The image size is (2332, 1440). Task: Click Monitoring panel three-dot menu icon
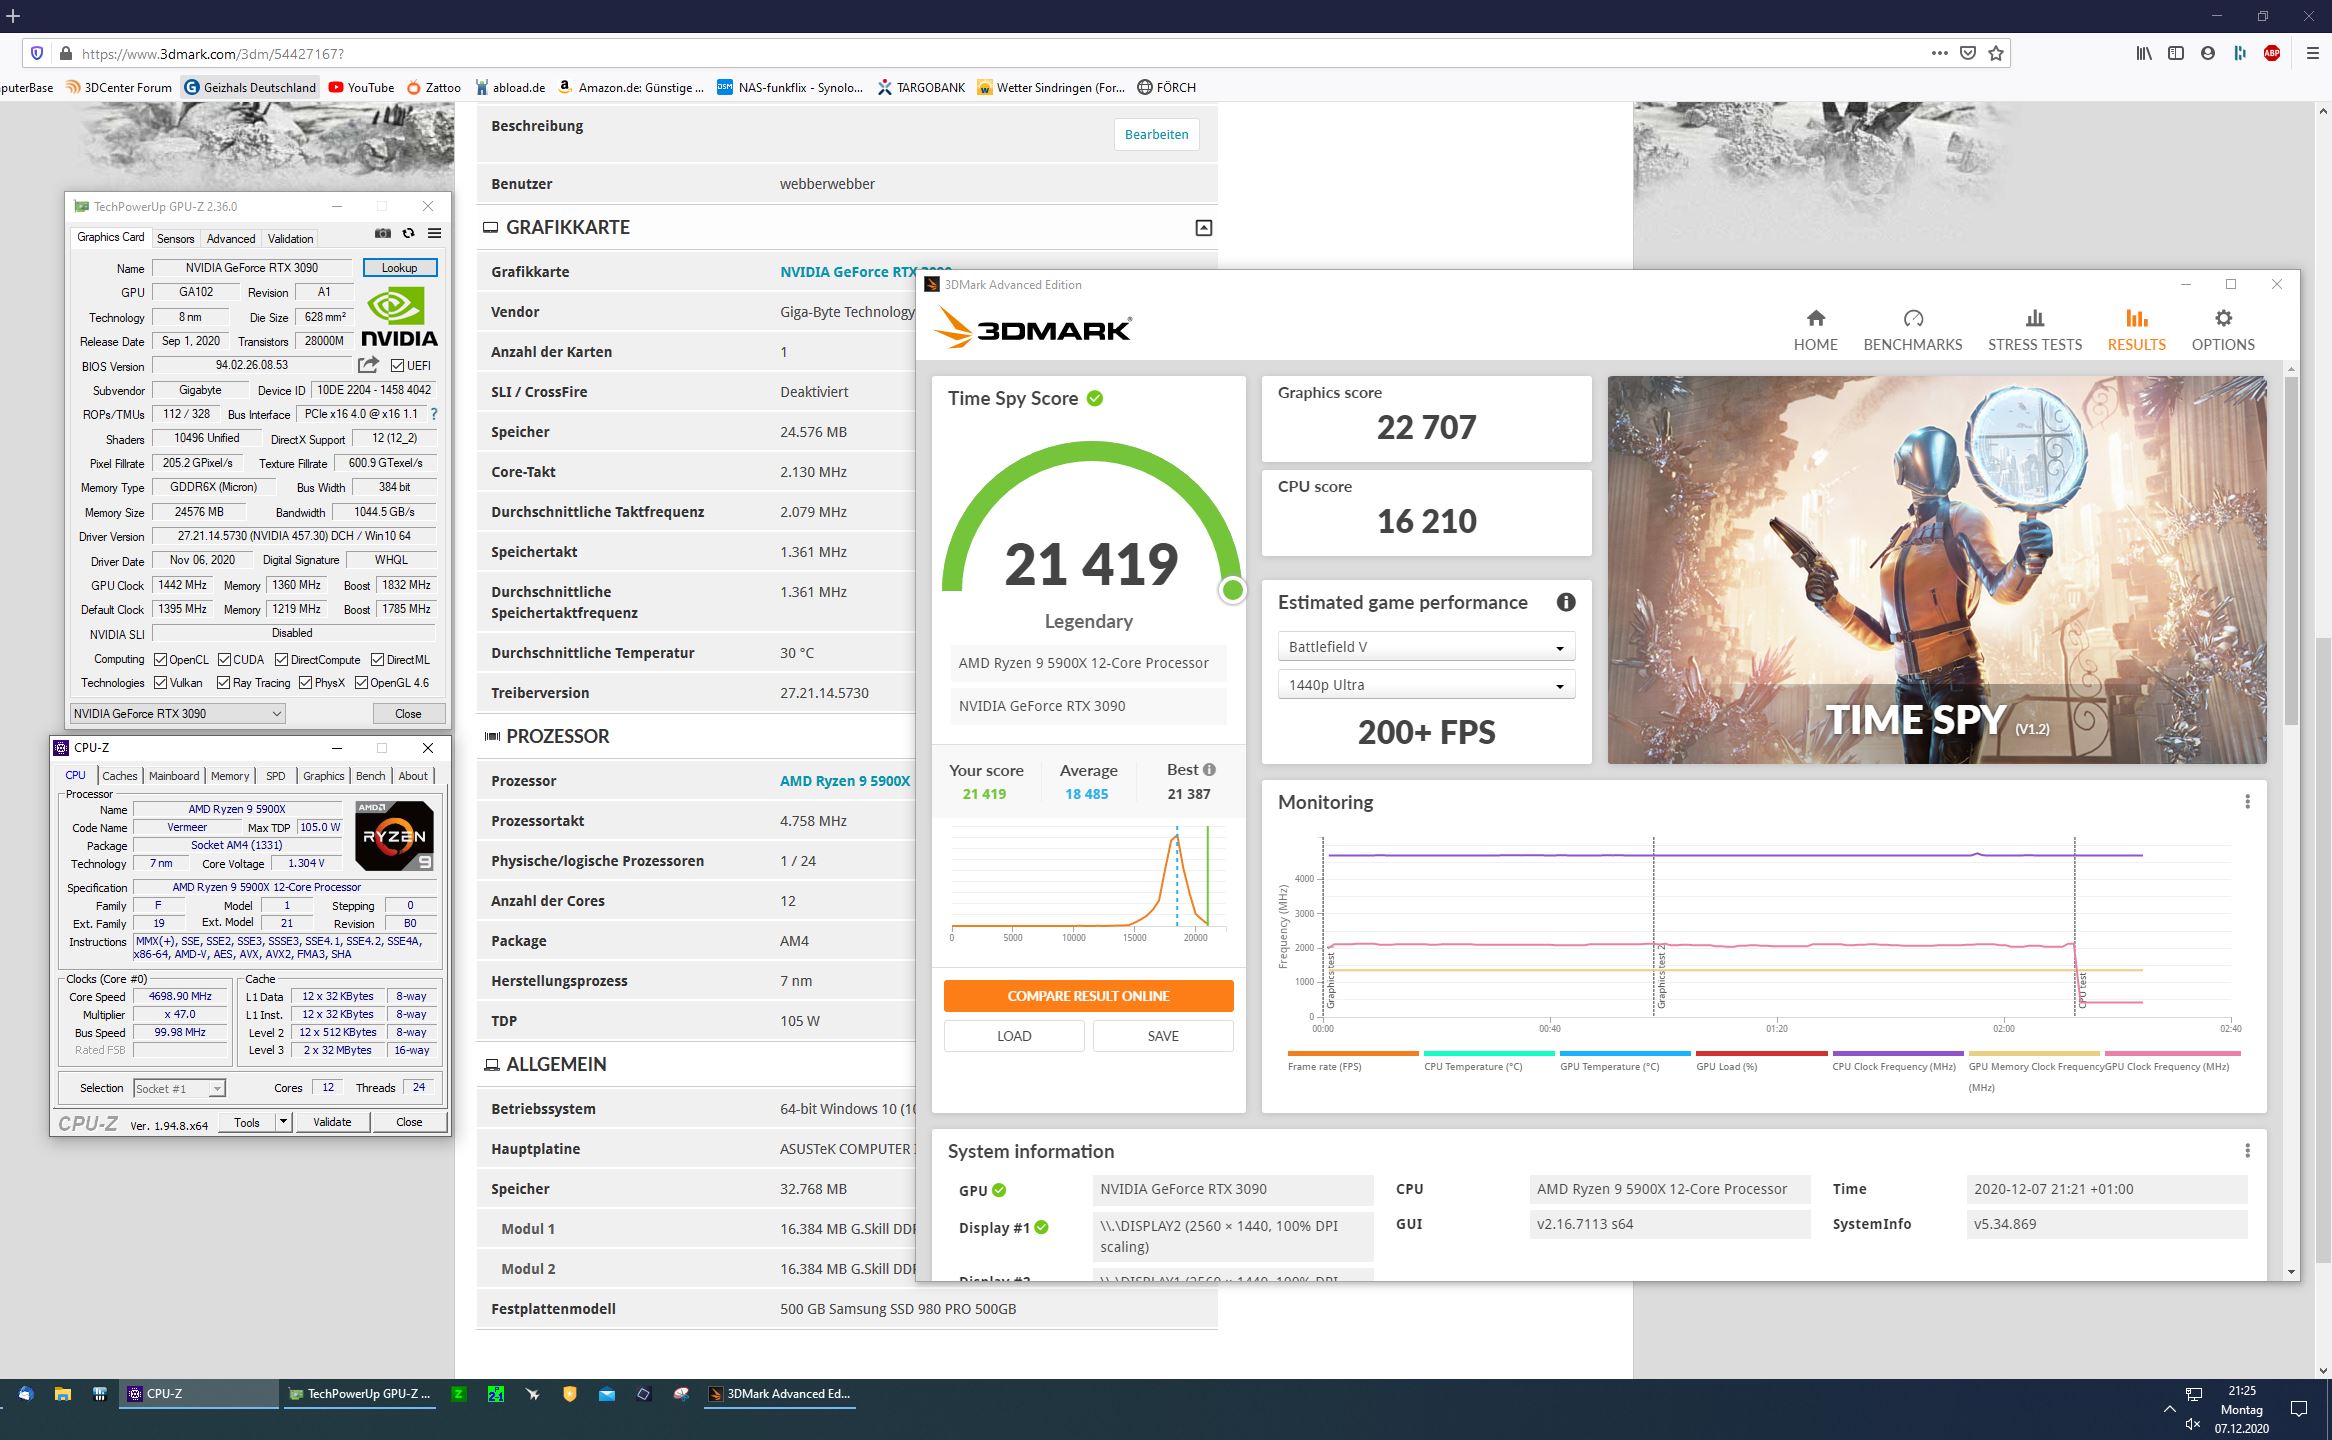[2247, 802]
